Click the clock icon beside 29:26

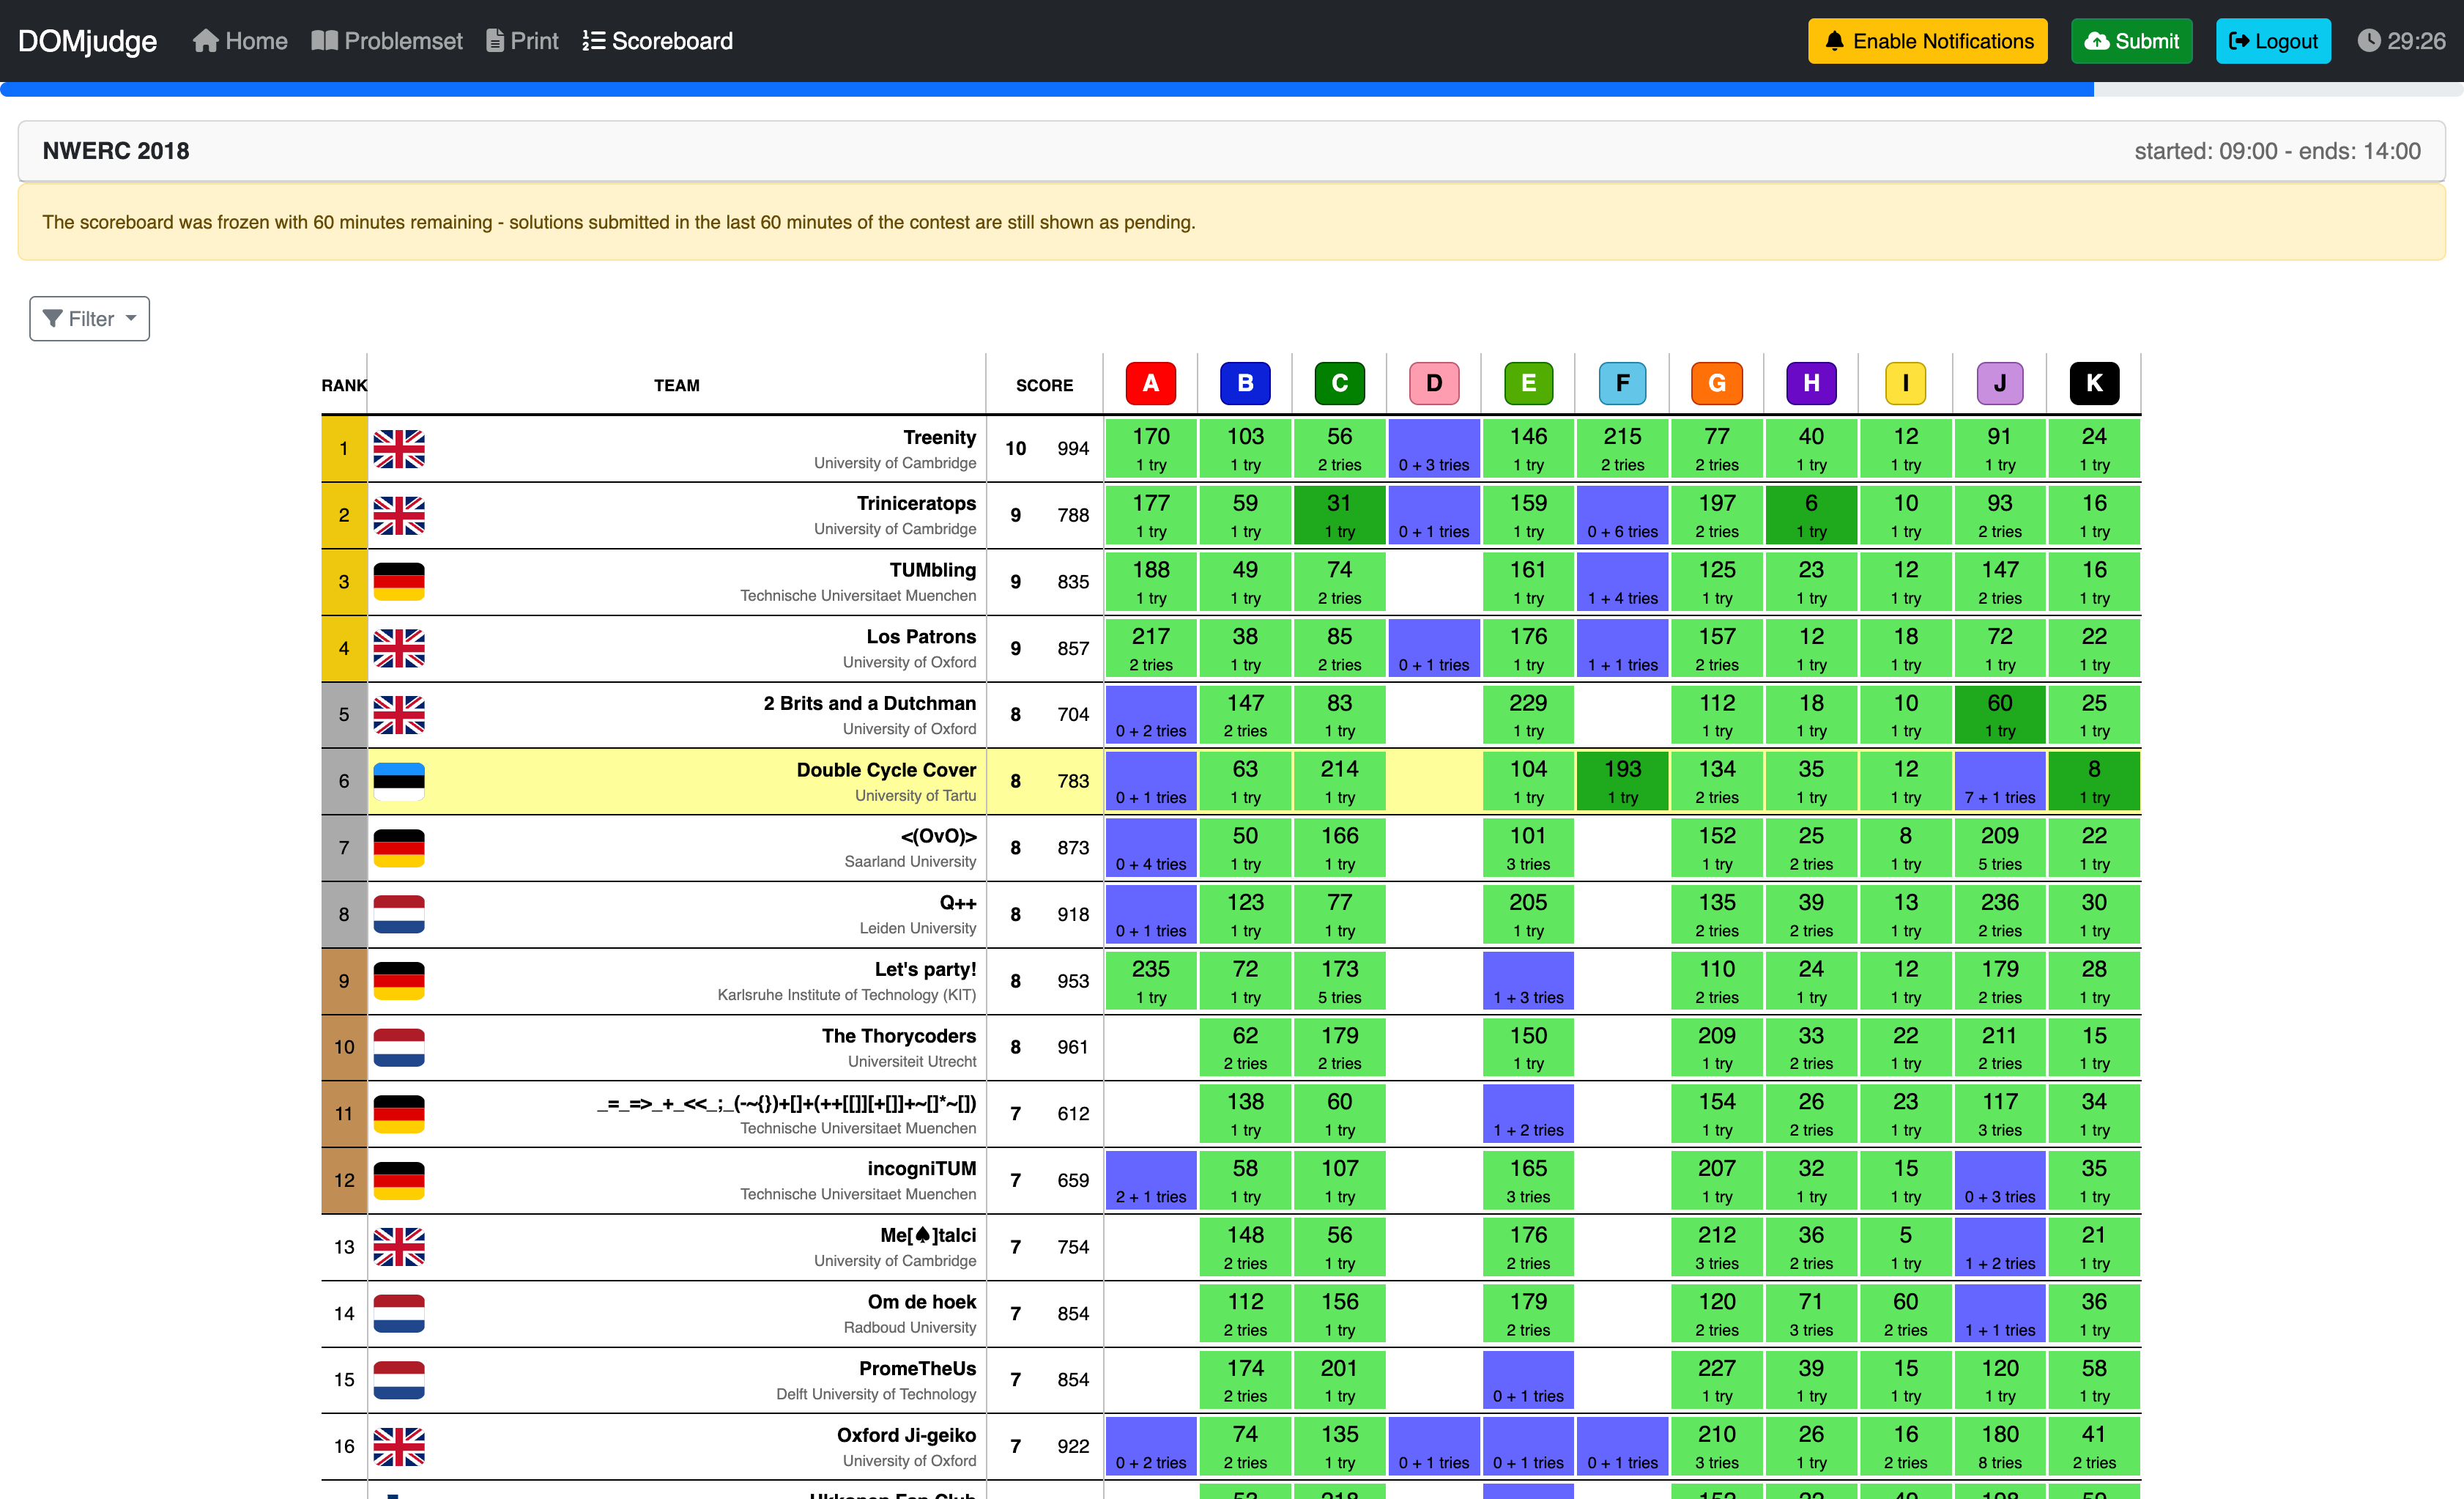(2368, 41)
